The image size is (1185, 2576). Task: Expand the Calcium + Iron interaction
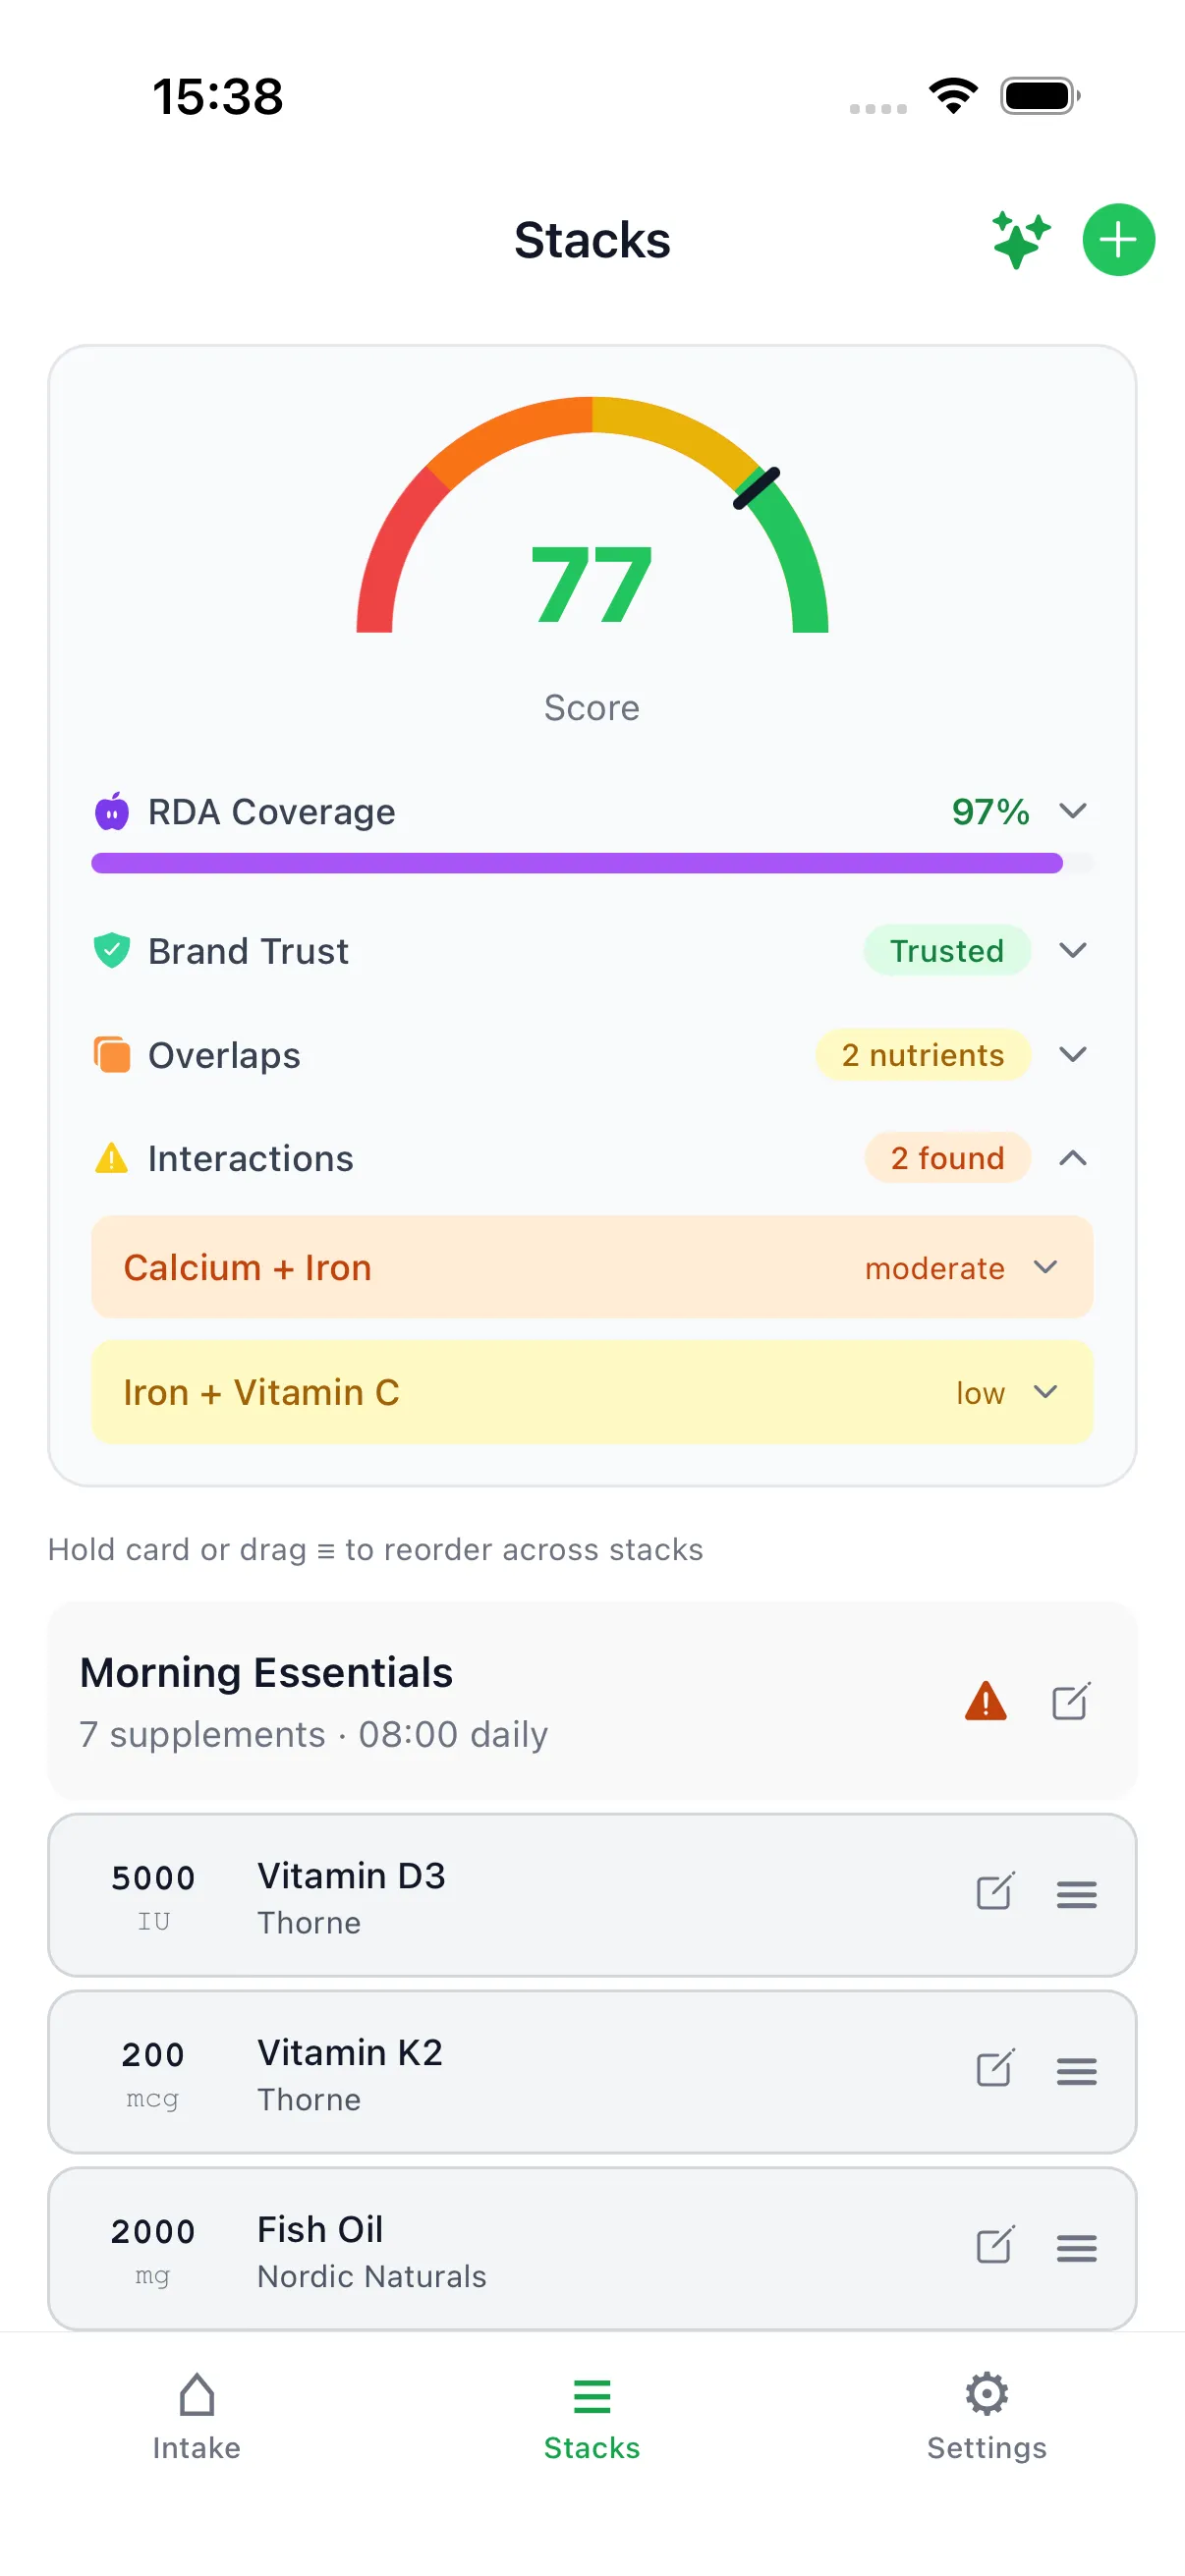(1046, 1268)
